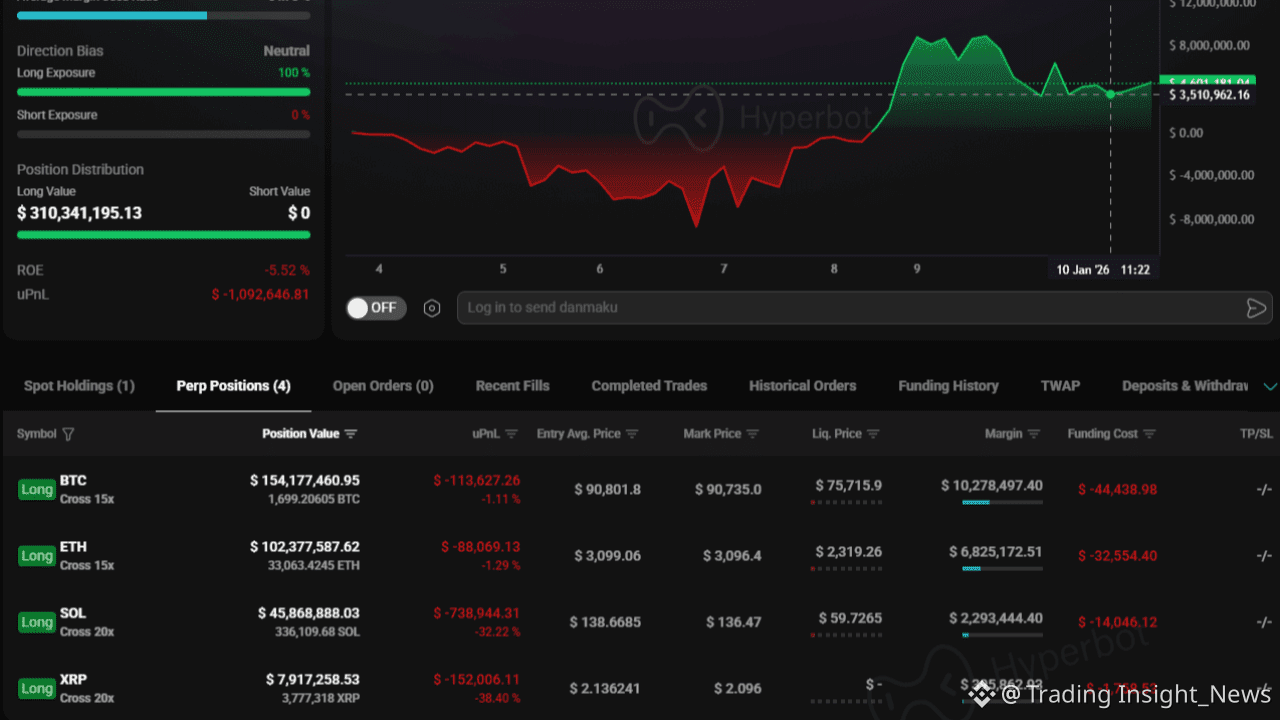This screenshot has width=1280, height=720.
Task: Click the Liq. Price sort icon
Action: [x=873, y=434]
